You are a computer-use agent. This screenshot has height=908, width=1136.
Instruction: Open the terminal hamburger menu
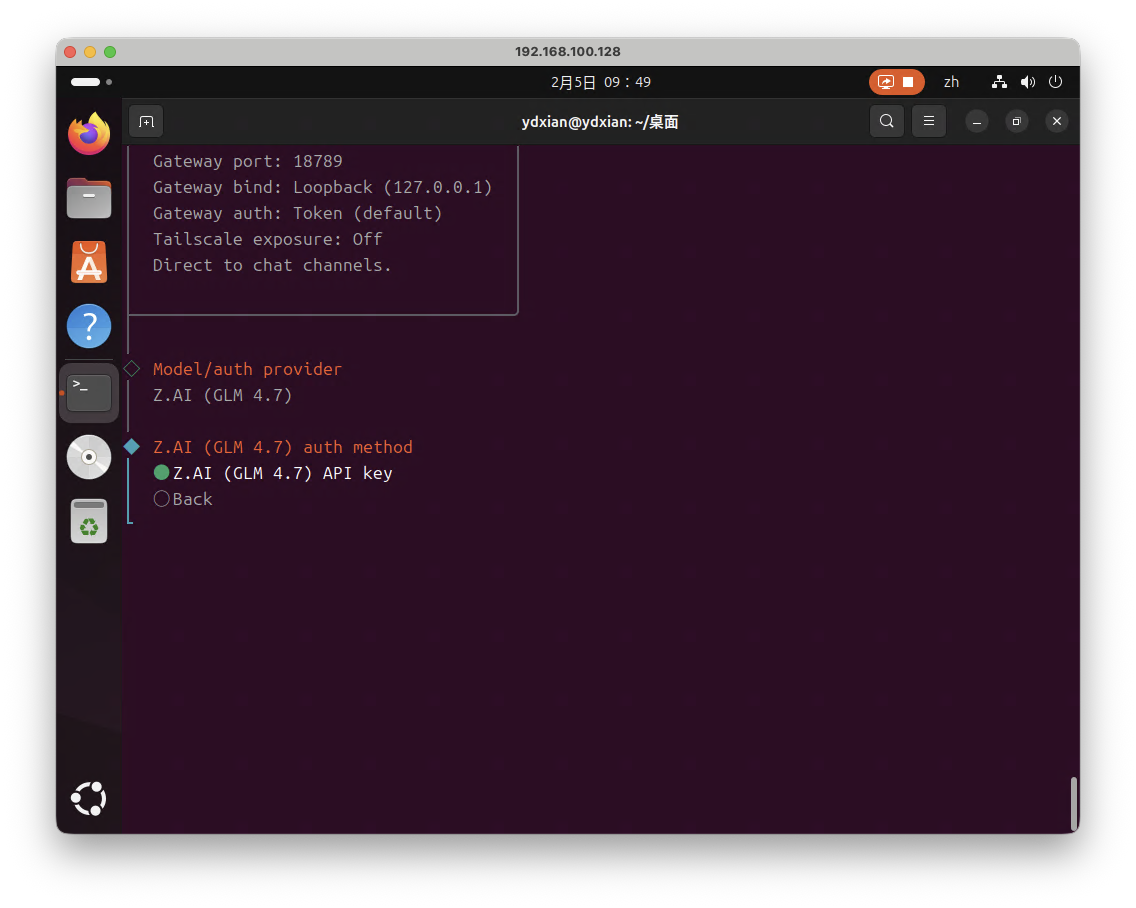click(928, 121)
